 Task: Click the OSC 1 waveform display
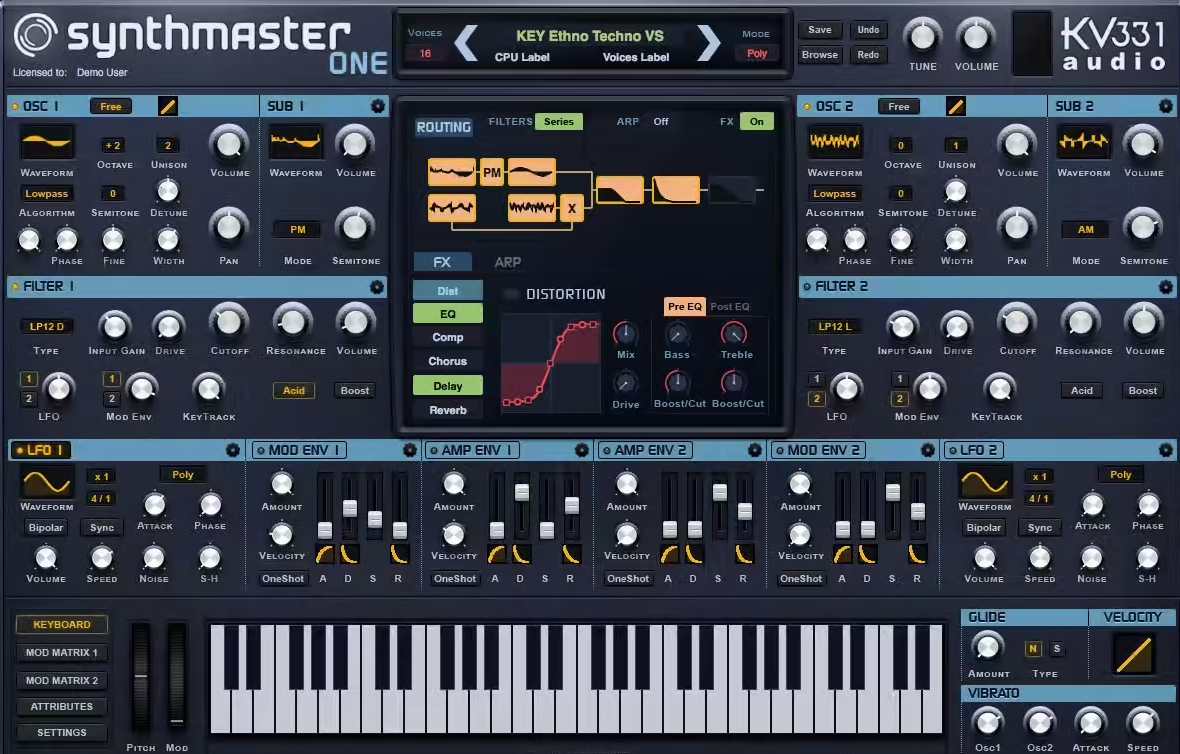(47, 144)
